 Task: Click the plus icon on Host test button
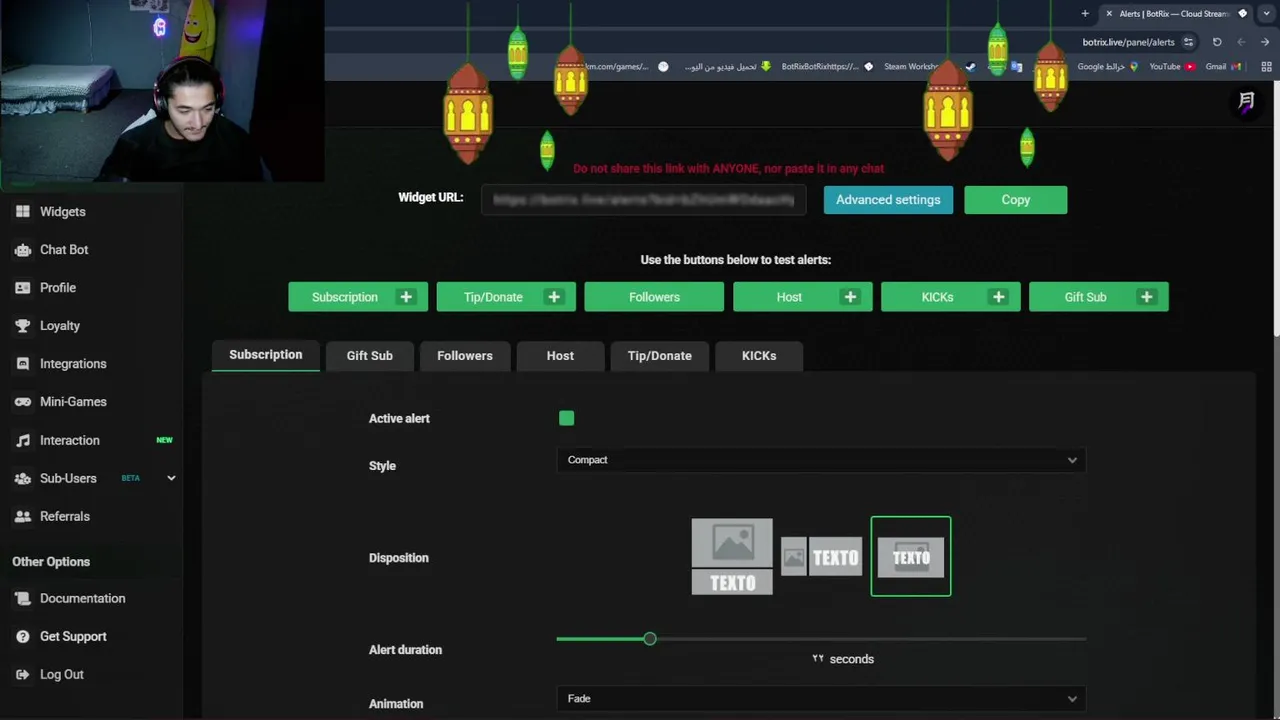[850, 297]
